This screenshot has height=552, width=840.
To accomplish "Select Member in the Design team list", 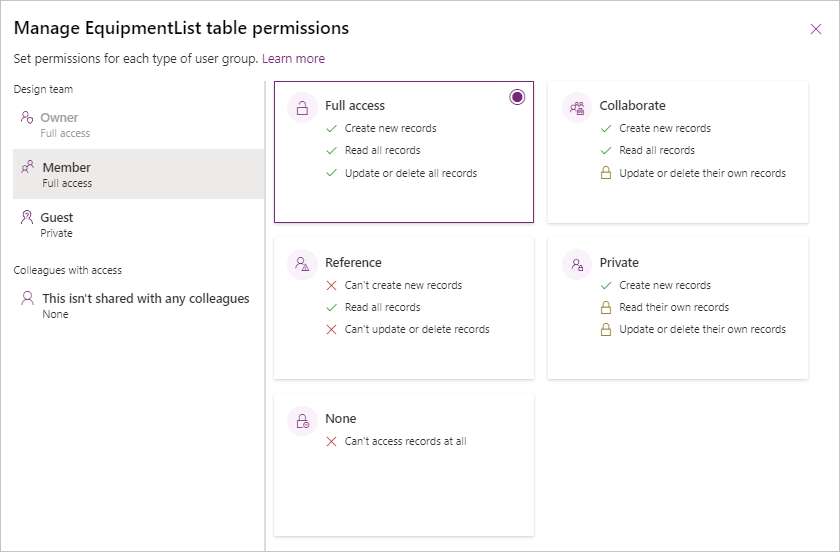I will (x=139, y=174).
